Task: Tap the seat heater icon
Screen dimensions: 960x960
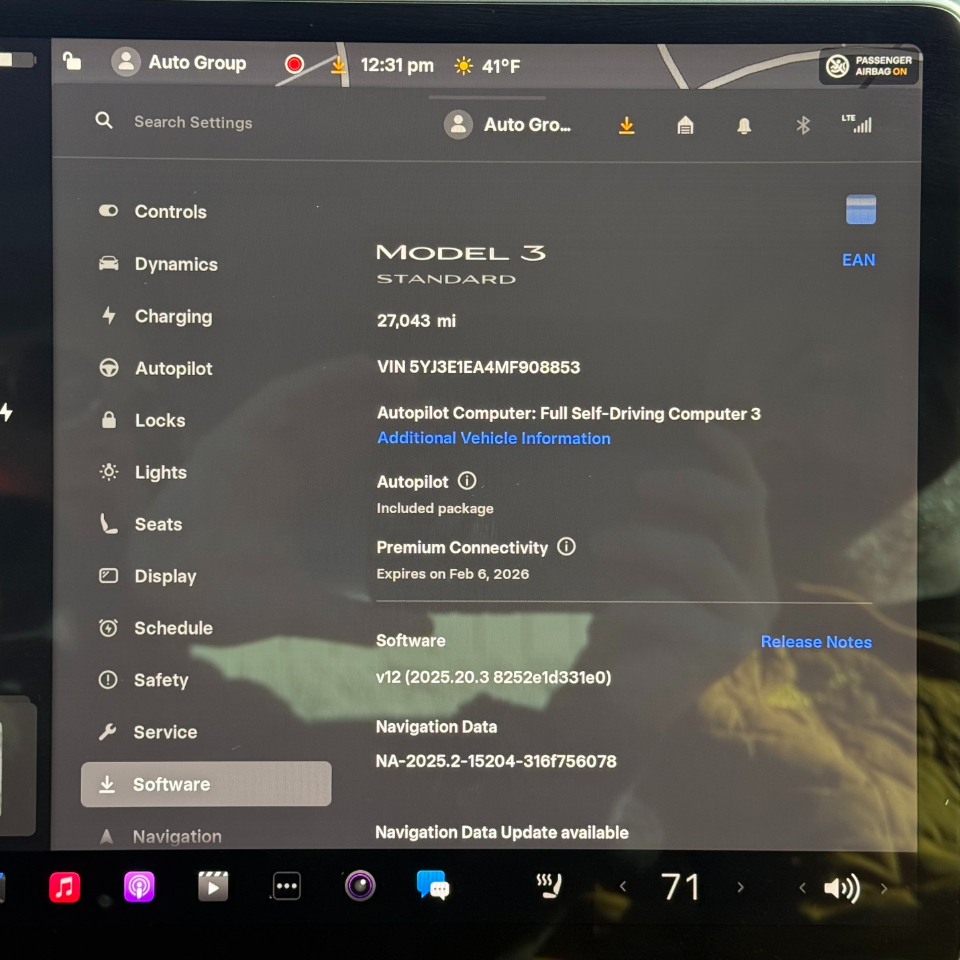Action: (x=549, y=886)
